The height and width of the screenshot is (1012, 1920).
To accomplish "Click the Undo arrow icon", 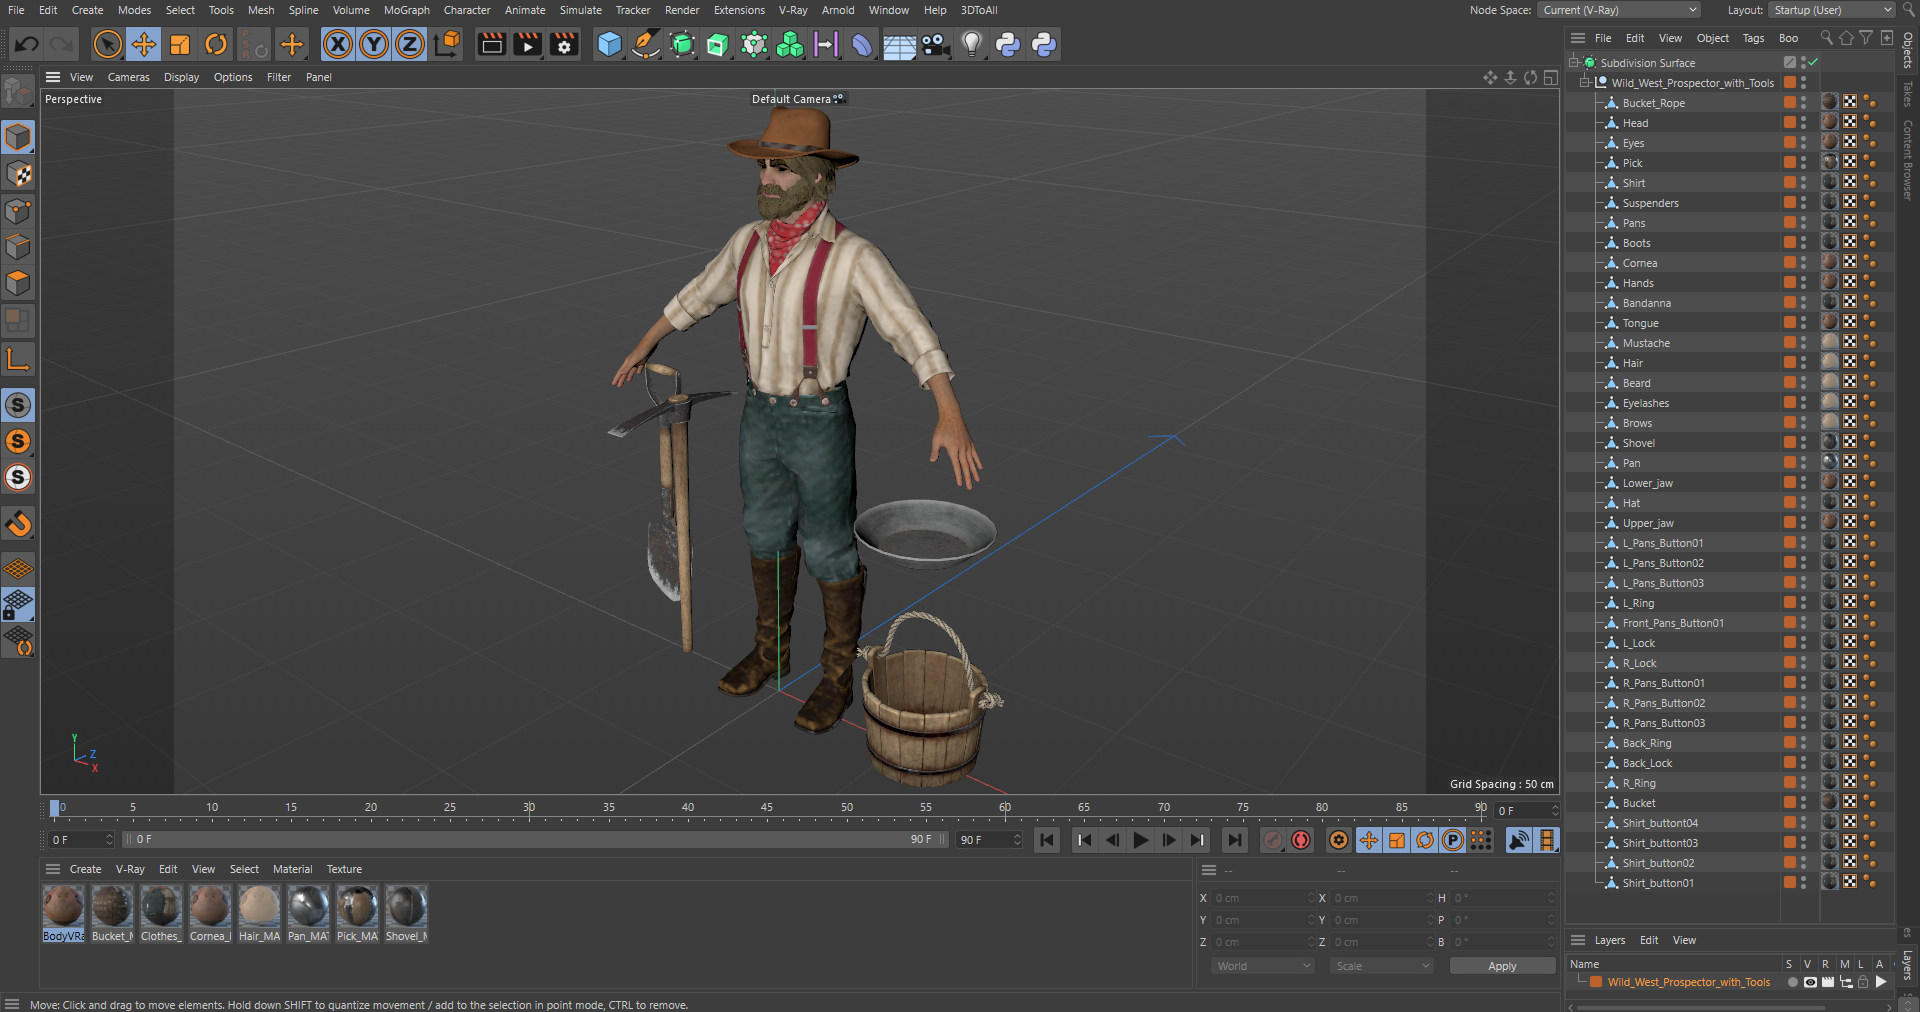I will click(27, 44).
